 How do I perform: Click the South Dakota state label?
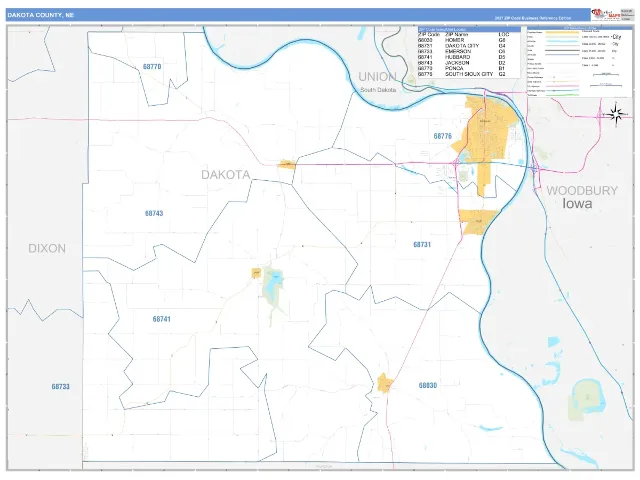(x=378, y=89)
